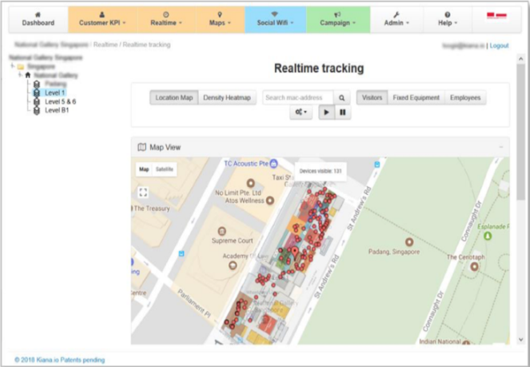Click the Admin wrench icon

396,15
